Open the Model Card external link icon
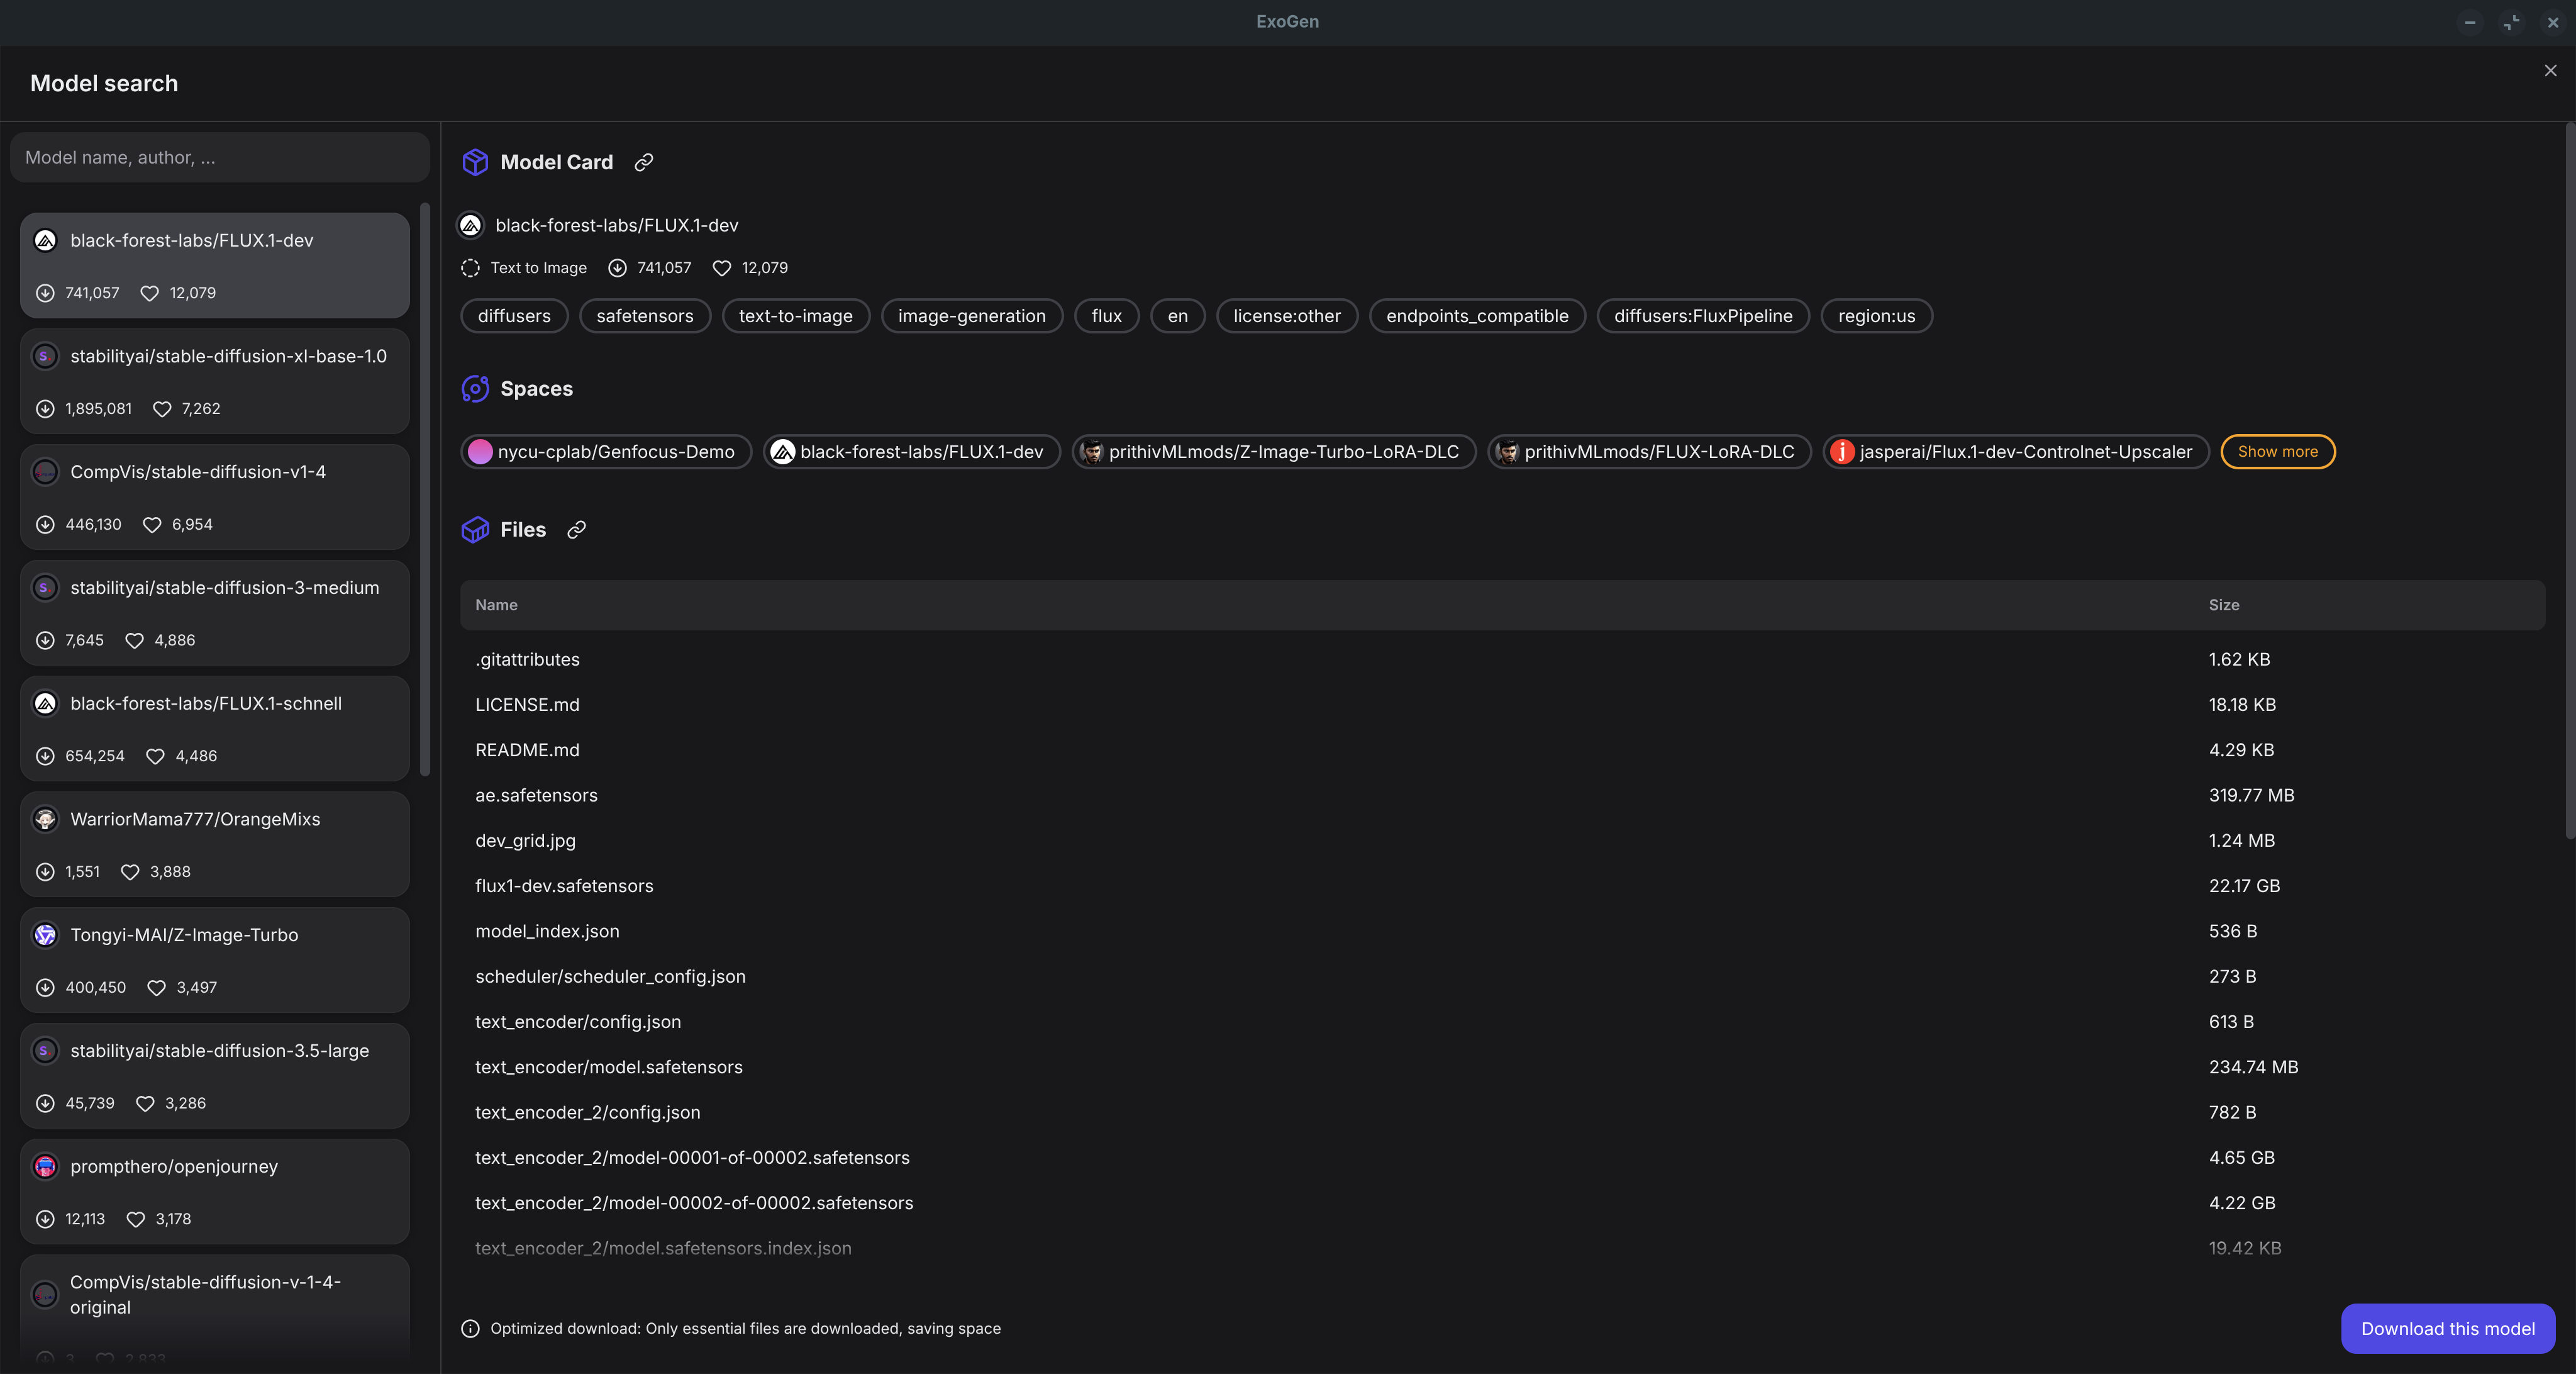2576x1374 pixels. (644, 162)
